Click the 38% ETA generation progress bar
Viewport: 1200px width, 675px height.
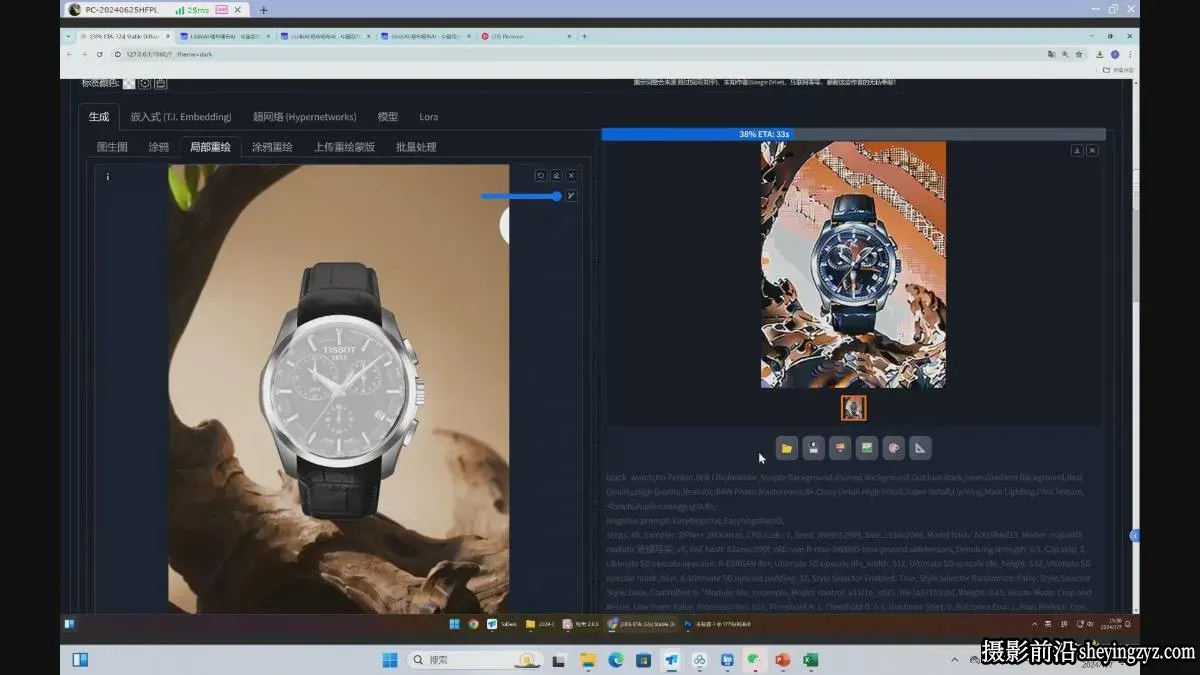pos(853,134)
